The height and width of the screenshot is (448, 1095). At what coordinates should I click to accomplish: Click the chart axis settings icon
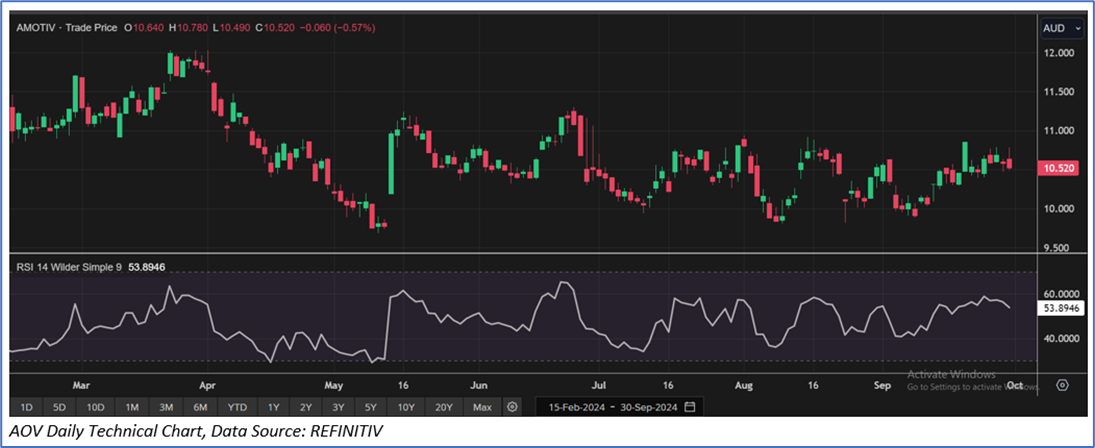point(1063,385)
